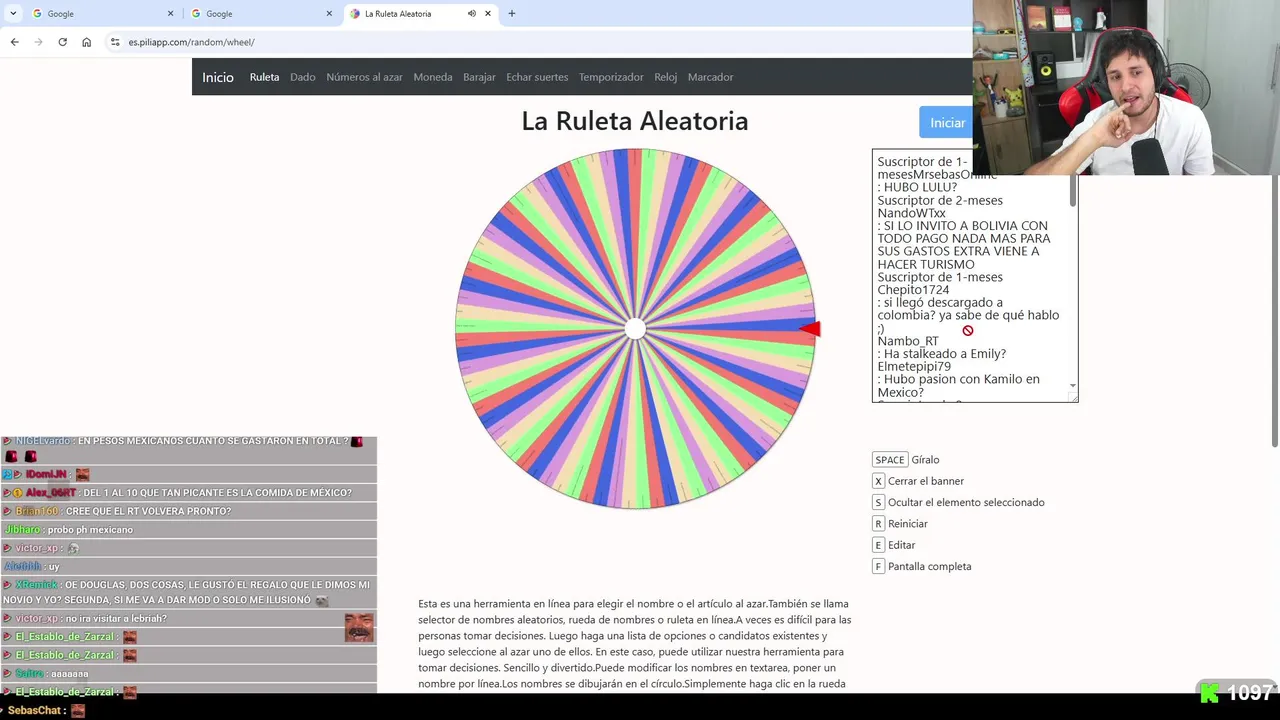Open Números al azar page
The height and width of the screenshot is (720, 1280).
pyautogui.click(x=364, y=77)
